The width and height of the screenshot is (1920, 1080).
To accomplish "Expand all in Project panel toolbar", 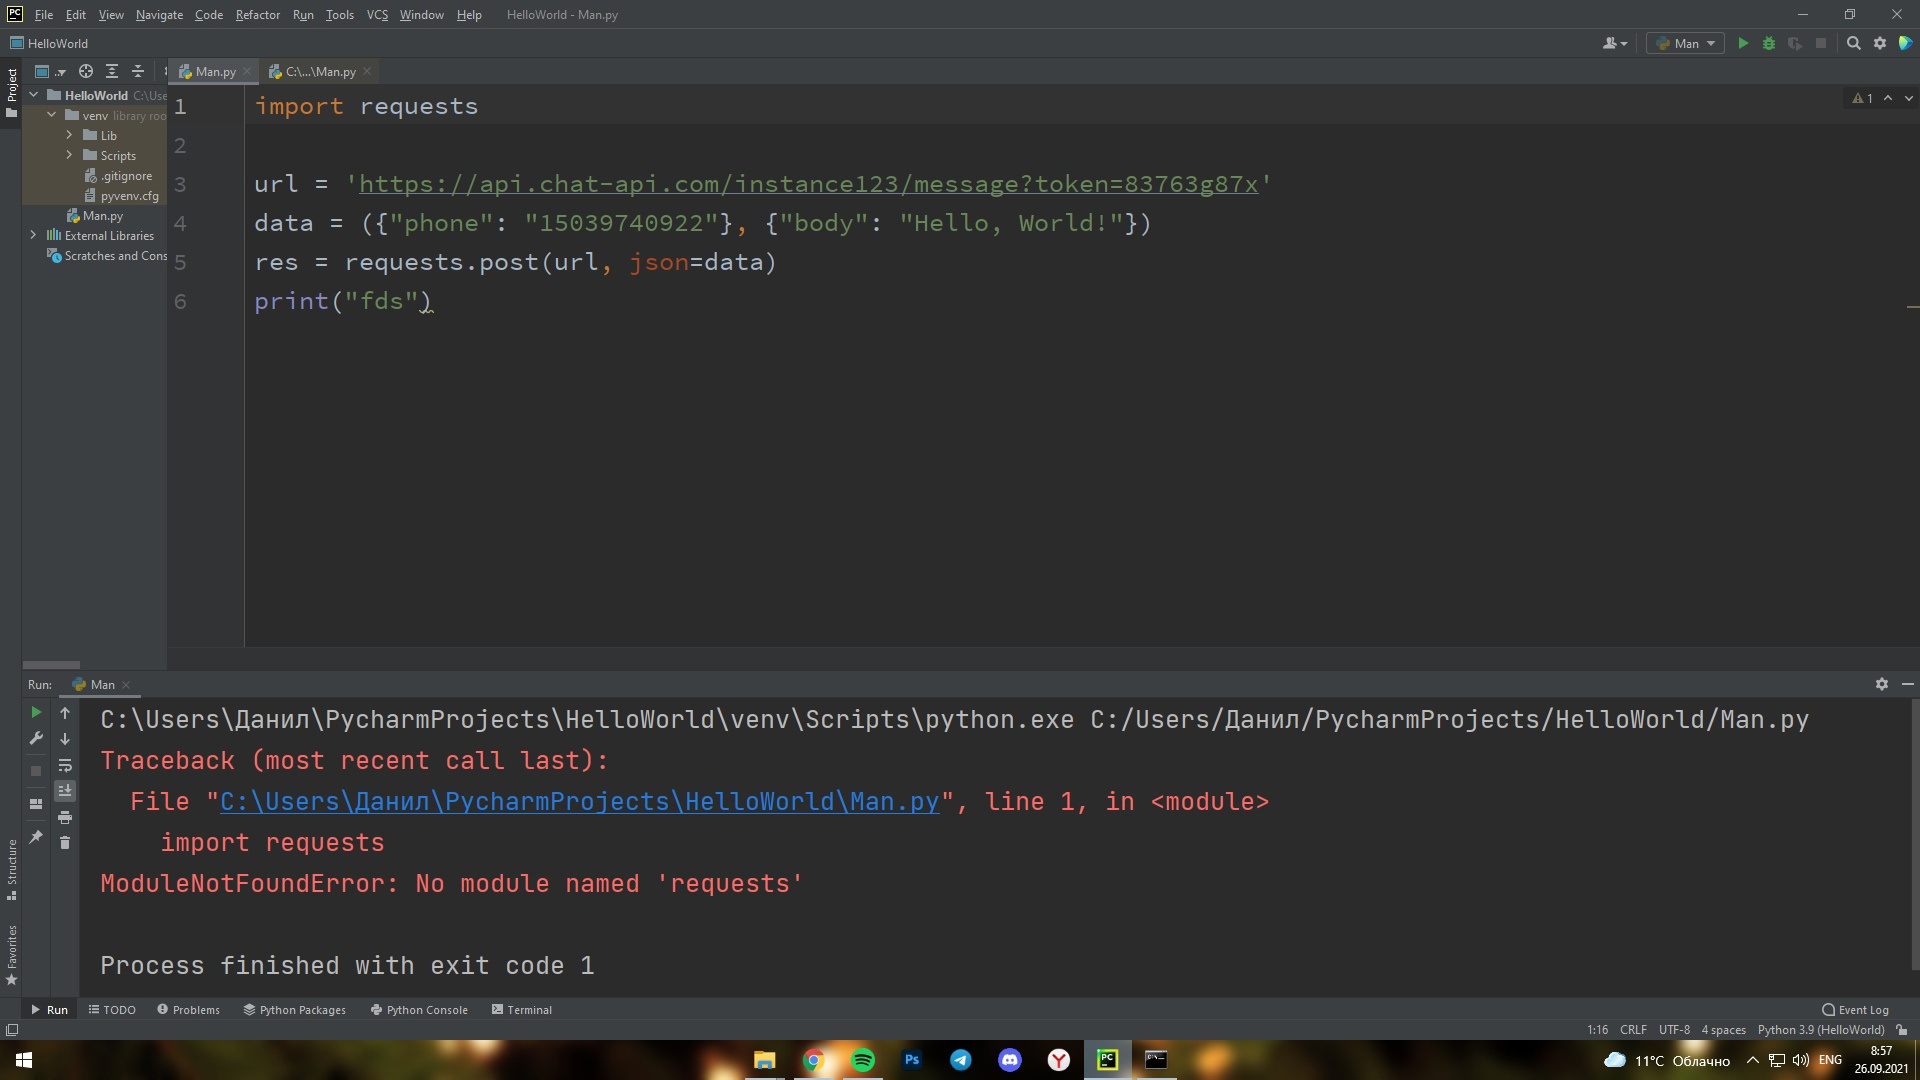I will pyautogui.click(x=112, y=71).
